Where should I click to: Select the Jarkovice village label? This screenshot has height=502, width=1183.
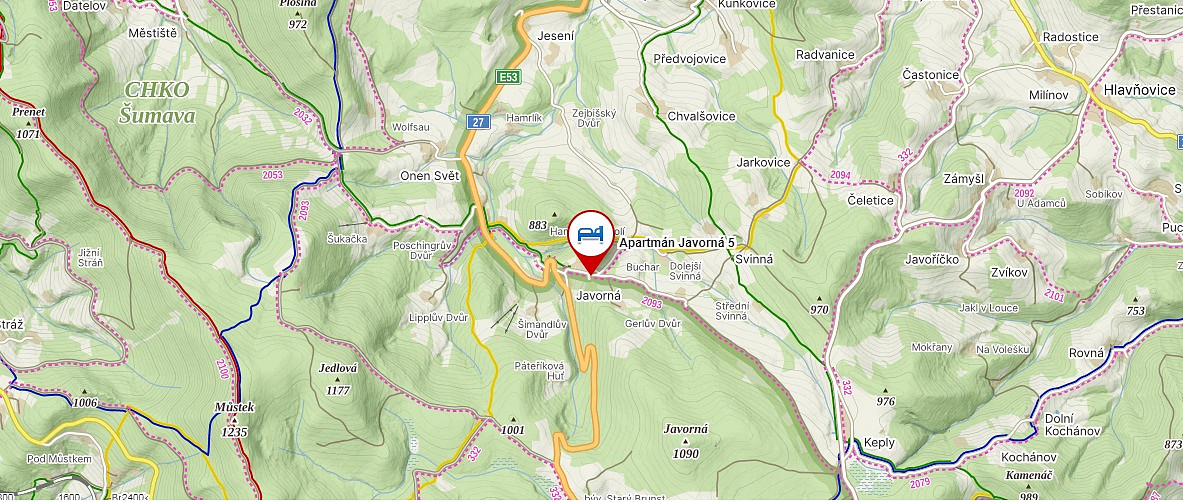point(764,162)
